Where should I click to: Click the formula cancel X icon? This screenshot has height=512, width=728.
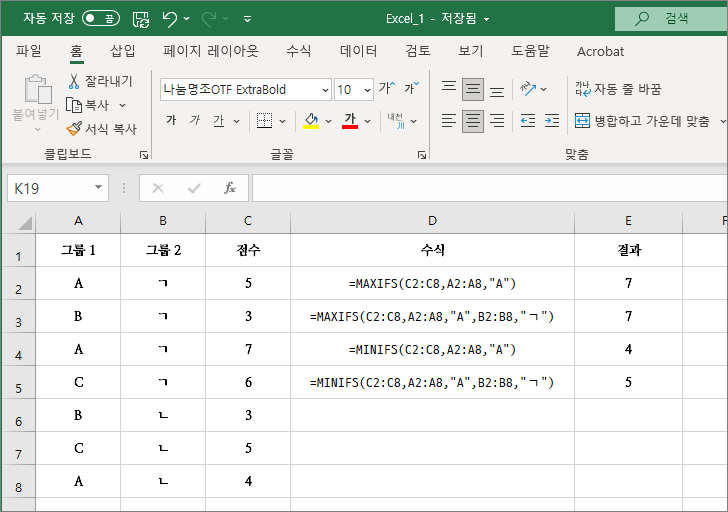point(158,188)
